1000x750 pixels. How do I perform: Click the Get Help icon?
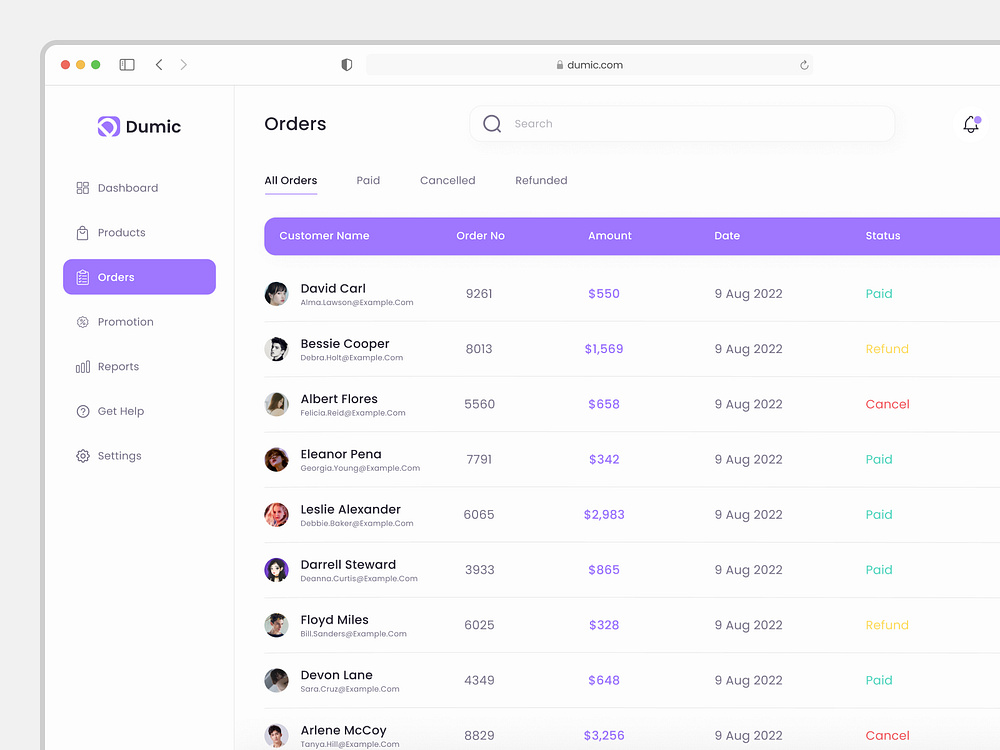click(83, 412)
